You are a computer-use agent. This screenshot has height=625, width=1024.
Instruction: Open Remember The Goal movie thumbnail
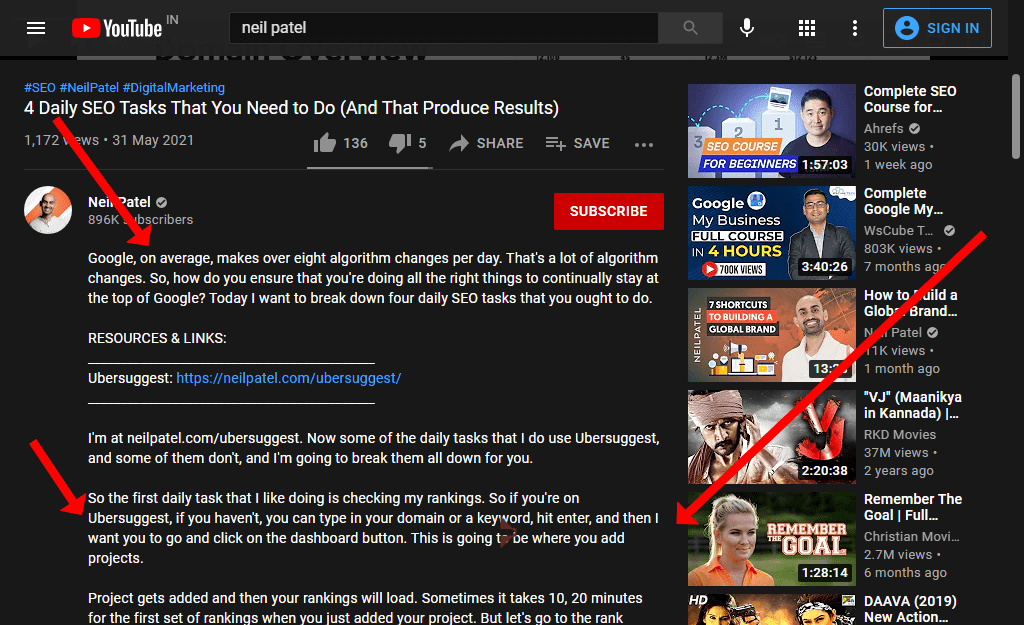(771, 538)
